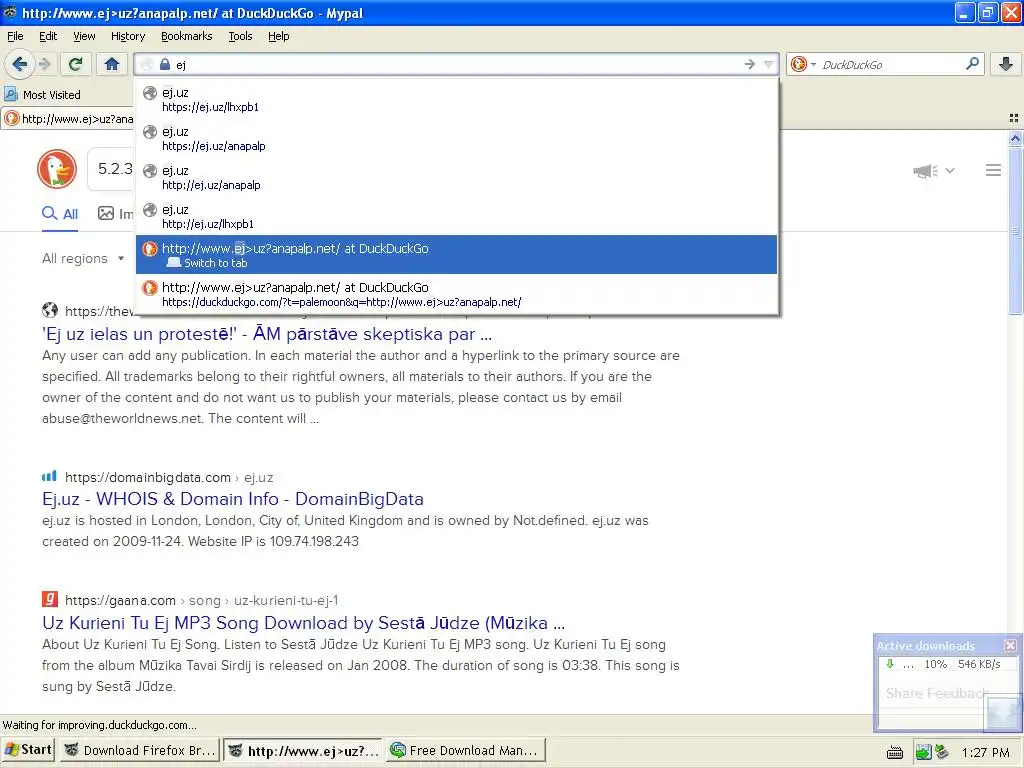Screen dimensions: 1024x768
Task: Open the Bookmarks menu
Action: (x=186, y=36)
